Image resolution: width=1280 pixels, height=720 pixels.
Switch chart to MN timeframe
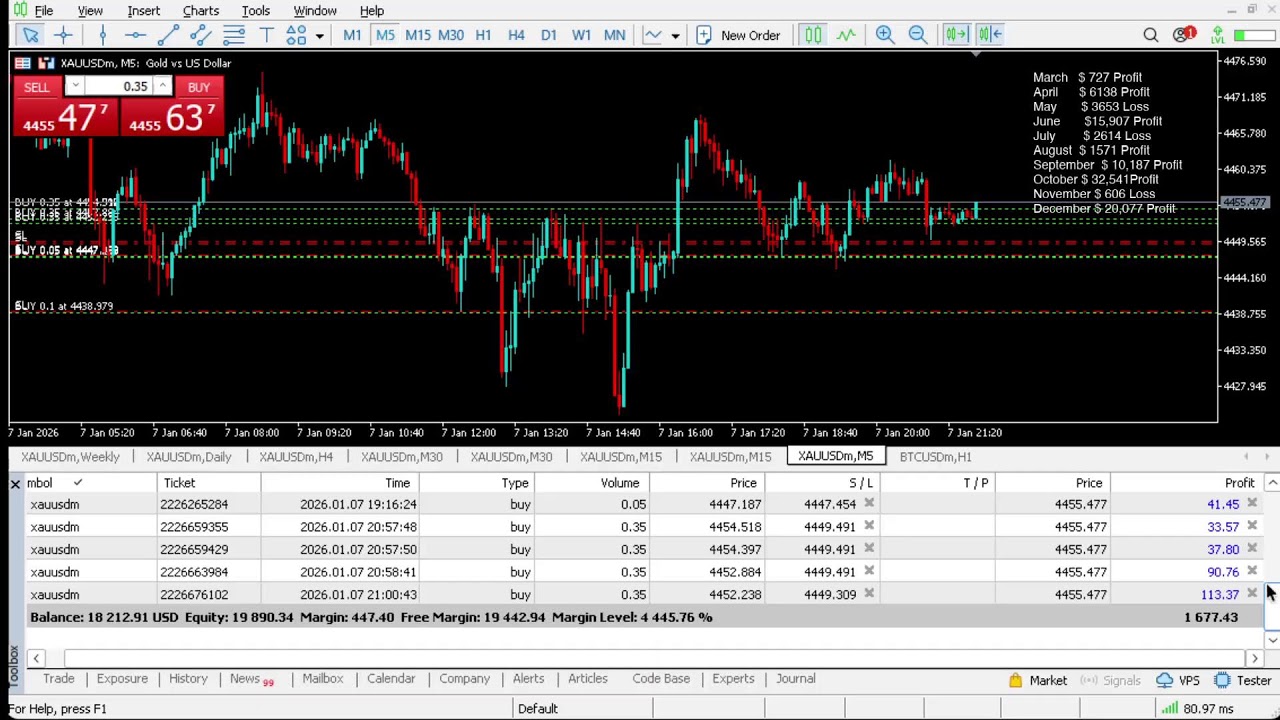tap(614, 35)
